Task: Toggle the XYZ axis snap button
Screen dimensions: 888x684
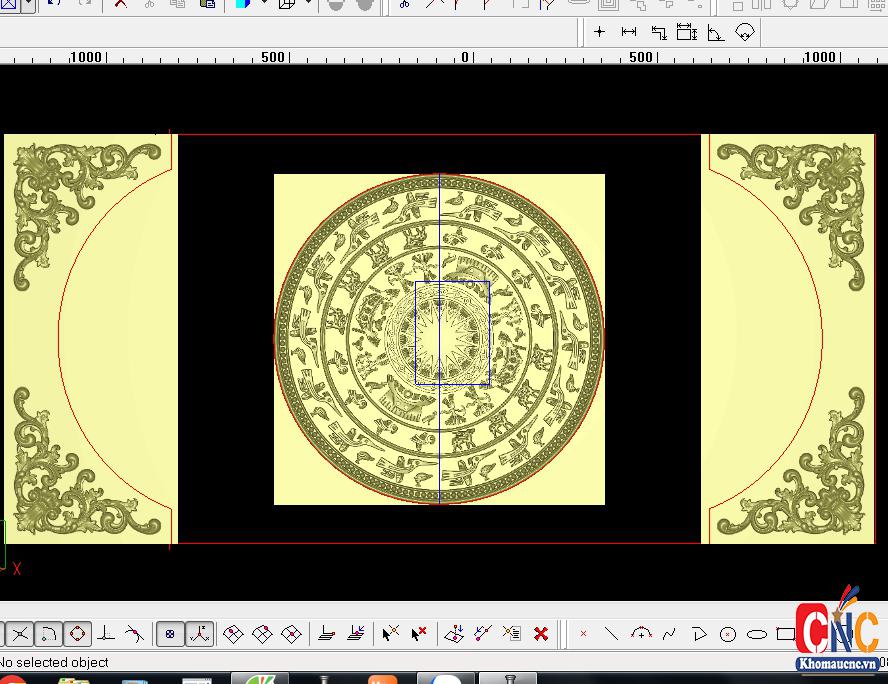Action: tap(200, 634)
